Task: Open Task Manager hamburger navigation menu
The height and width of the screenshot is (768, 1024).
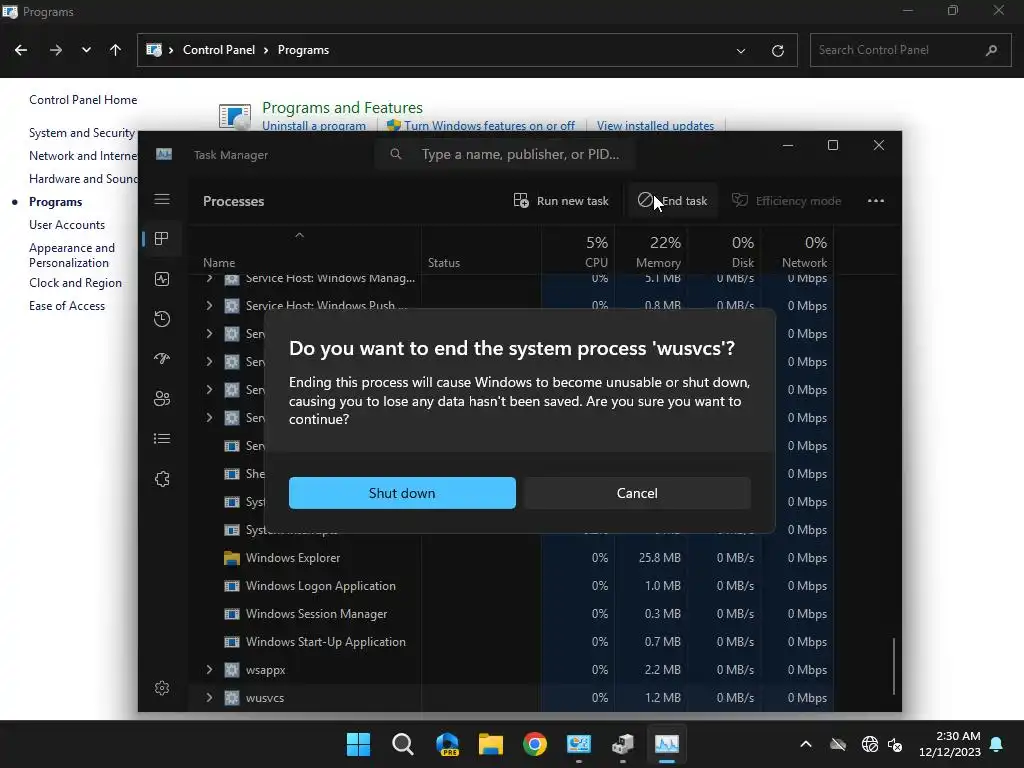Action: tap(162, 200)
